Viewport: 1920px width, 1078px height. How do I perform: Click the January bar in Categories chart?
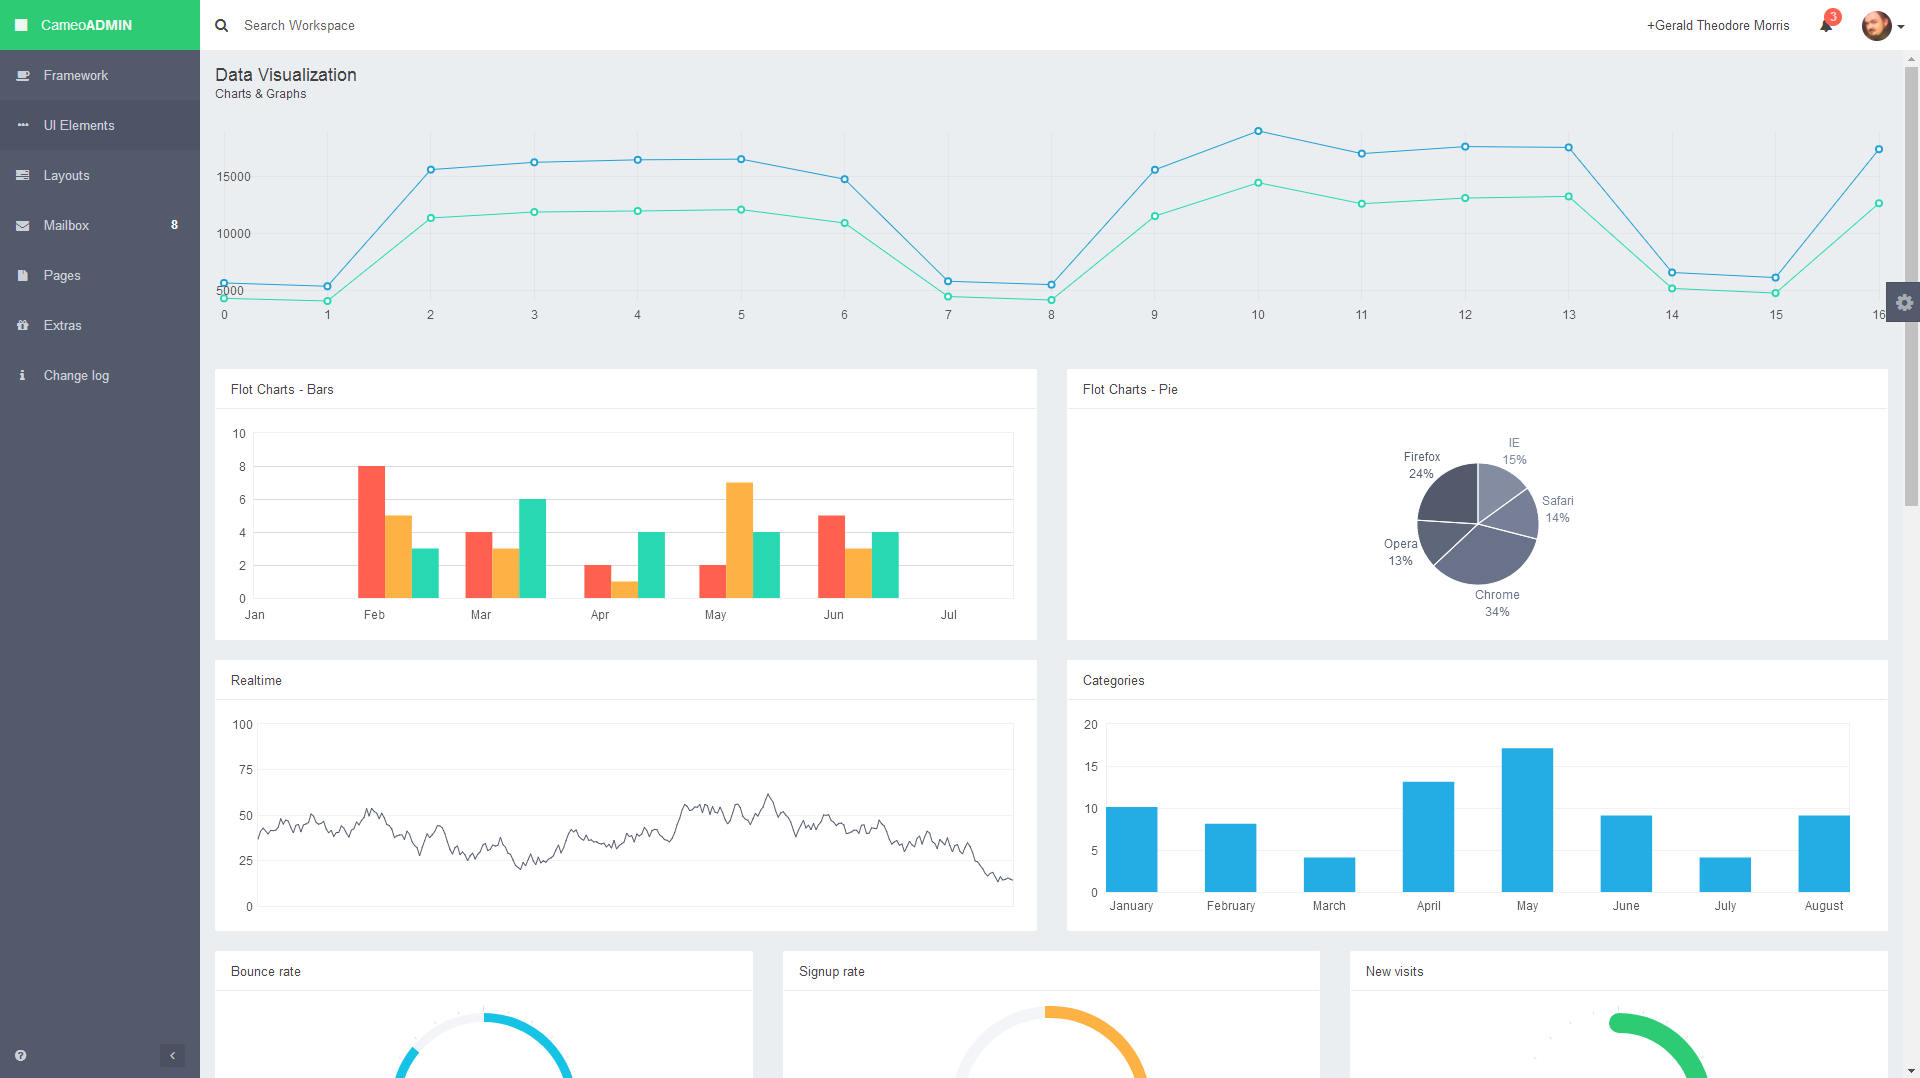pyautogui.click(x=1131, y=849)
